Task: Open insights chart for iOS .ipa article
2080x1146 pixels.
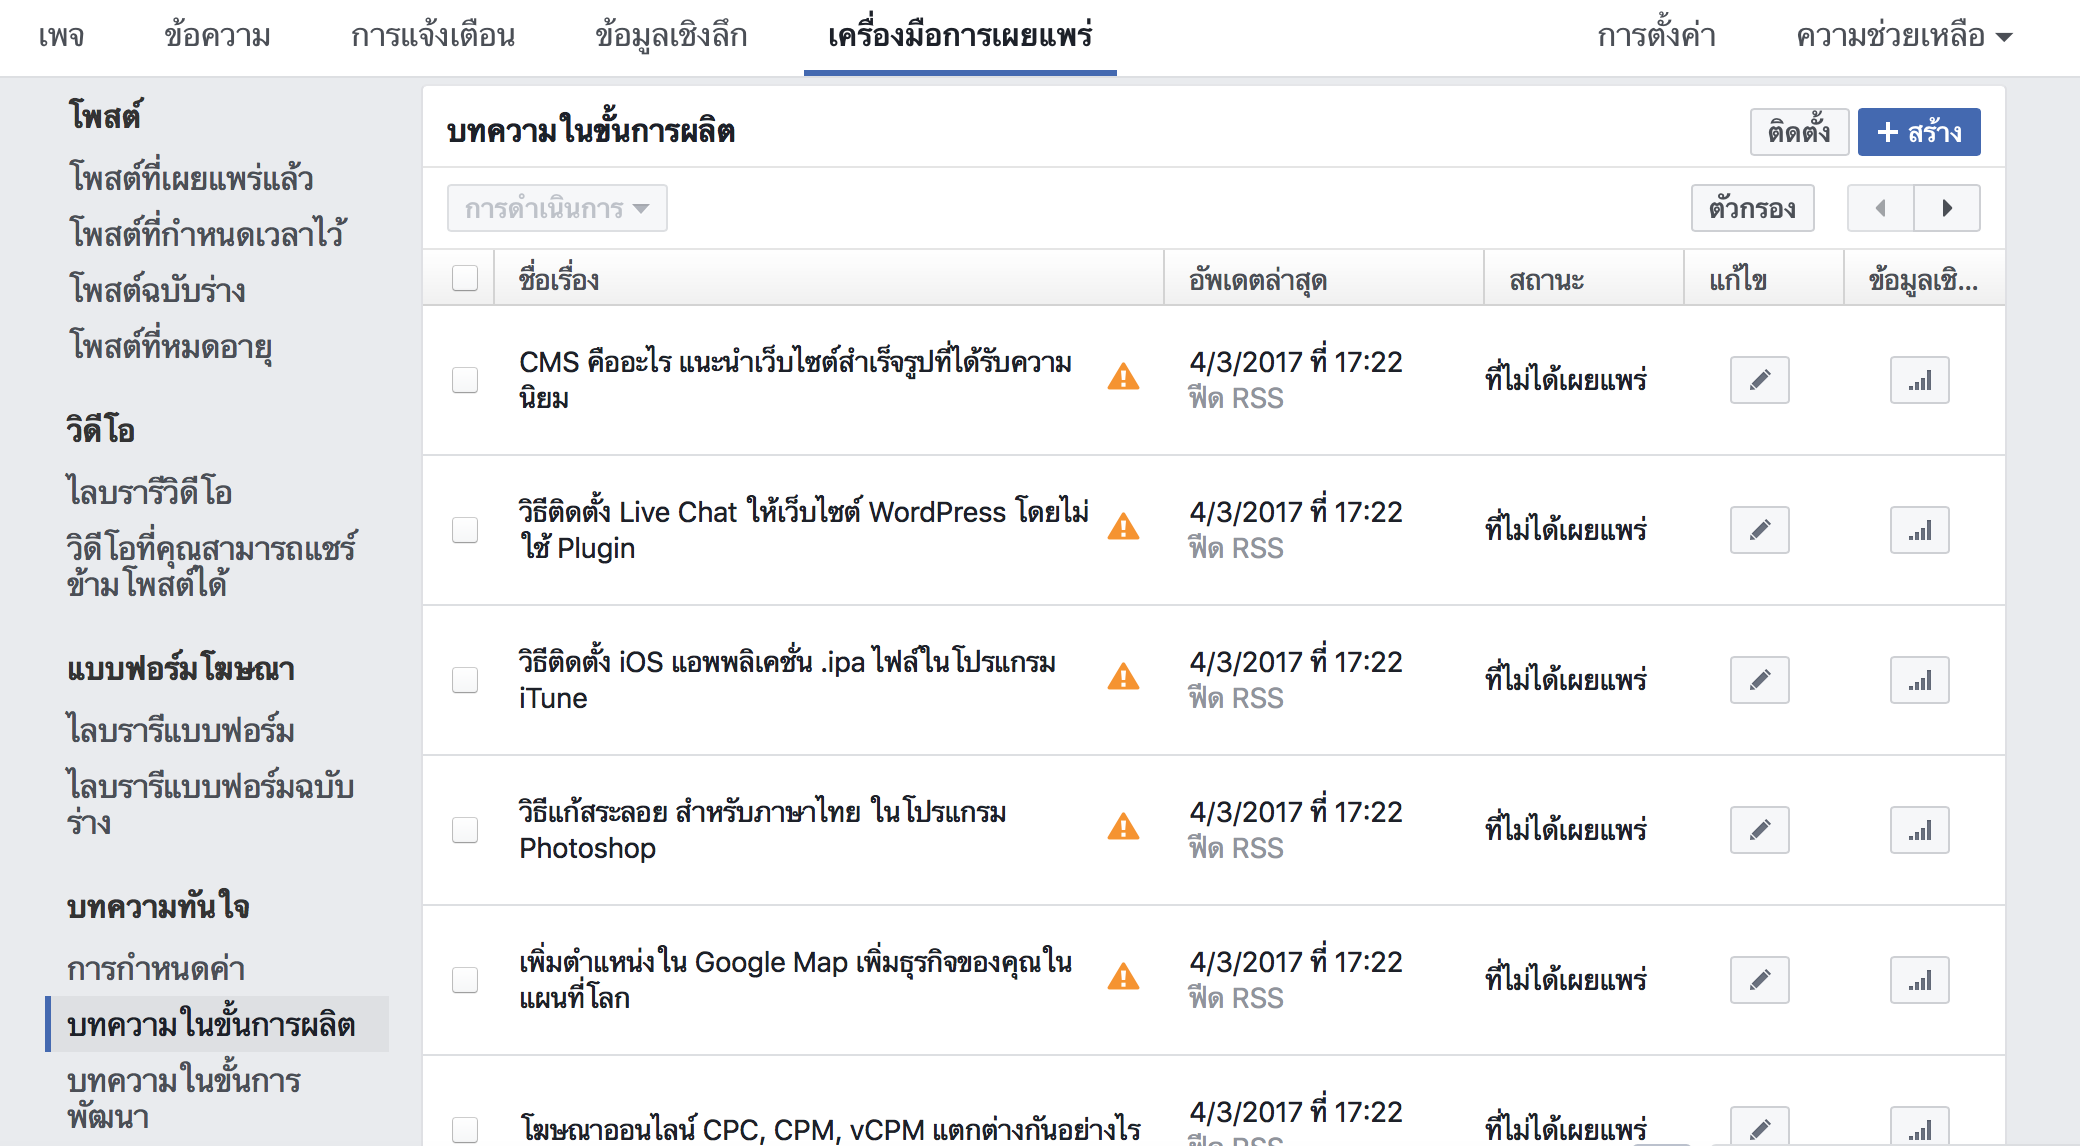Action: (x=1919, y=680)
